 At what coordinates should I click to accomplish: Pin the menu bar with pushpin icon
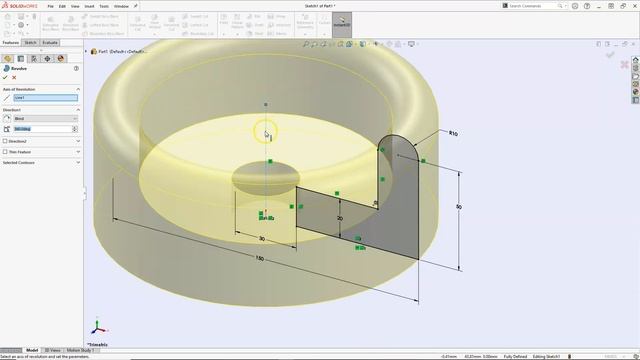[136, 6]
